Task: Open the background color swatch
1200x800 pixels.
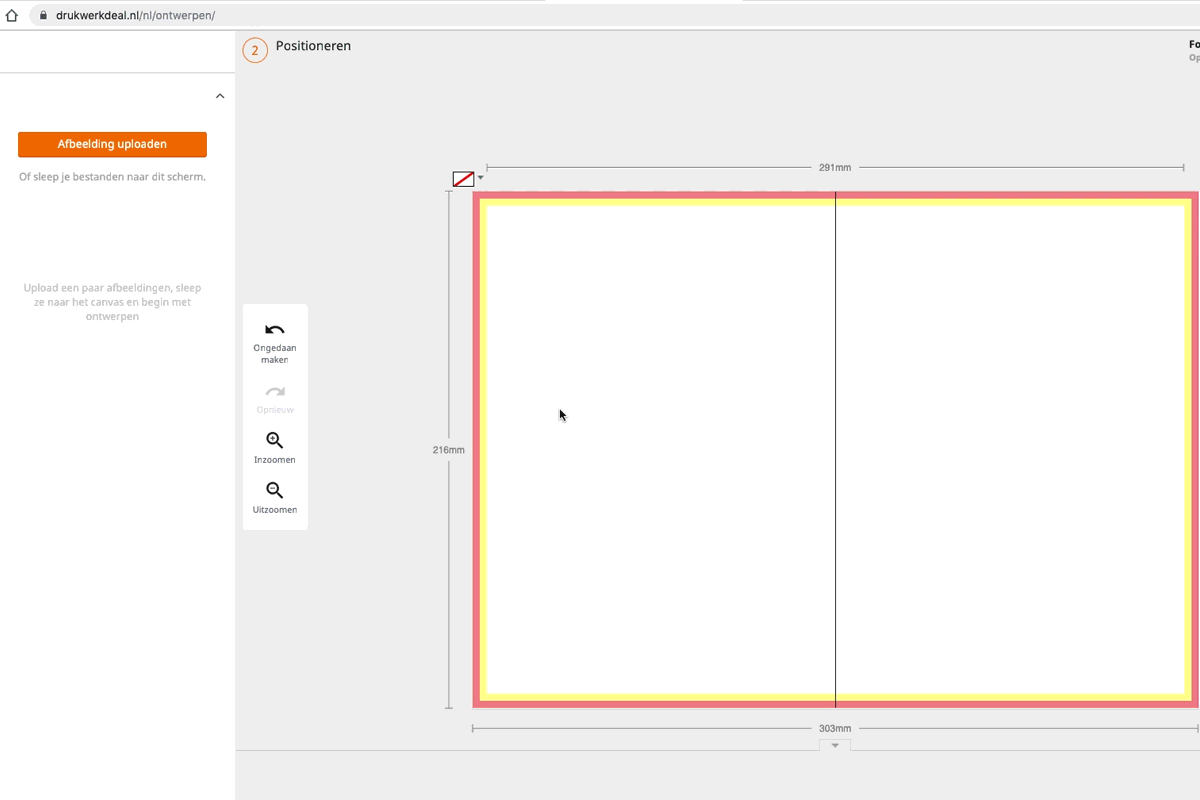Action: tap(463, 179)
